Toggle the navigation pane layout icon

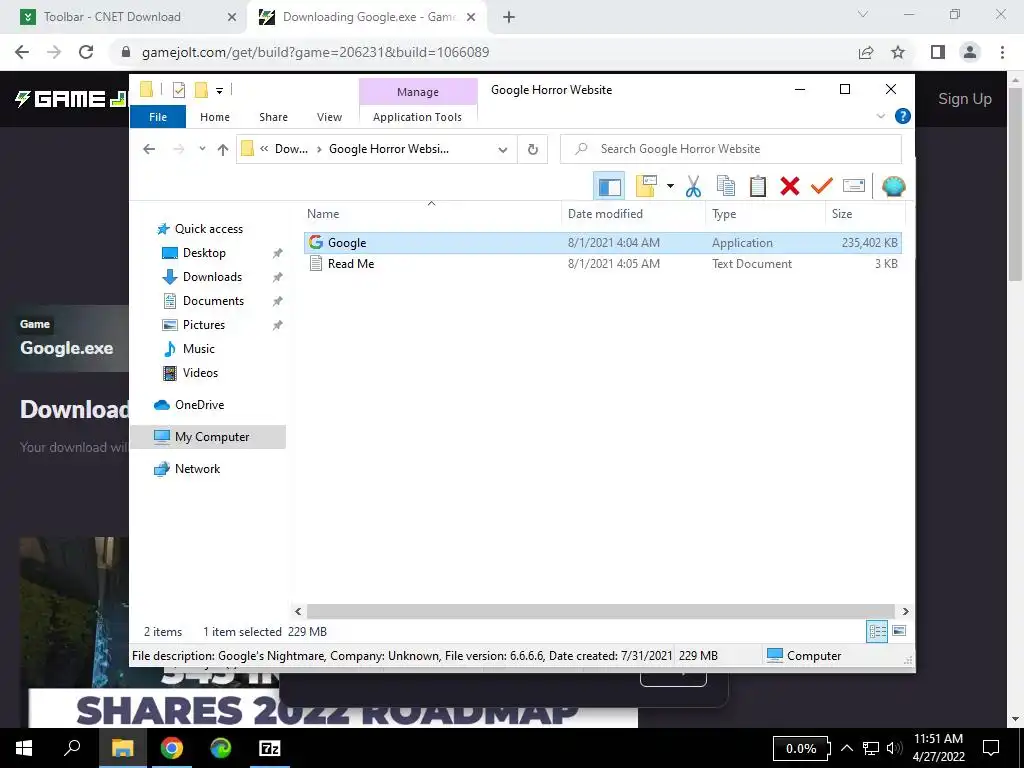(609, 187)
